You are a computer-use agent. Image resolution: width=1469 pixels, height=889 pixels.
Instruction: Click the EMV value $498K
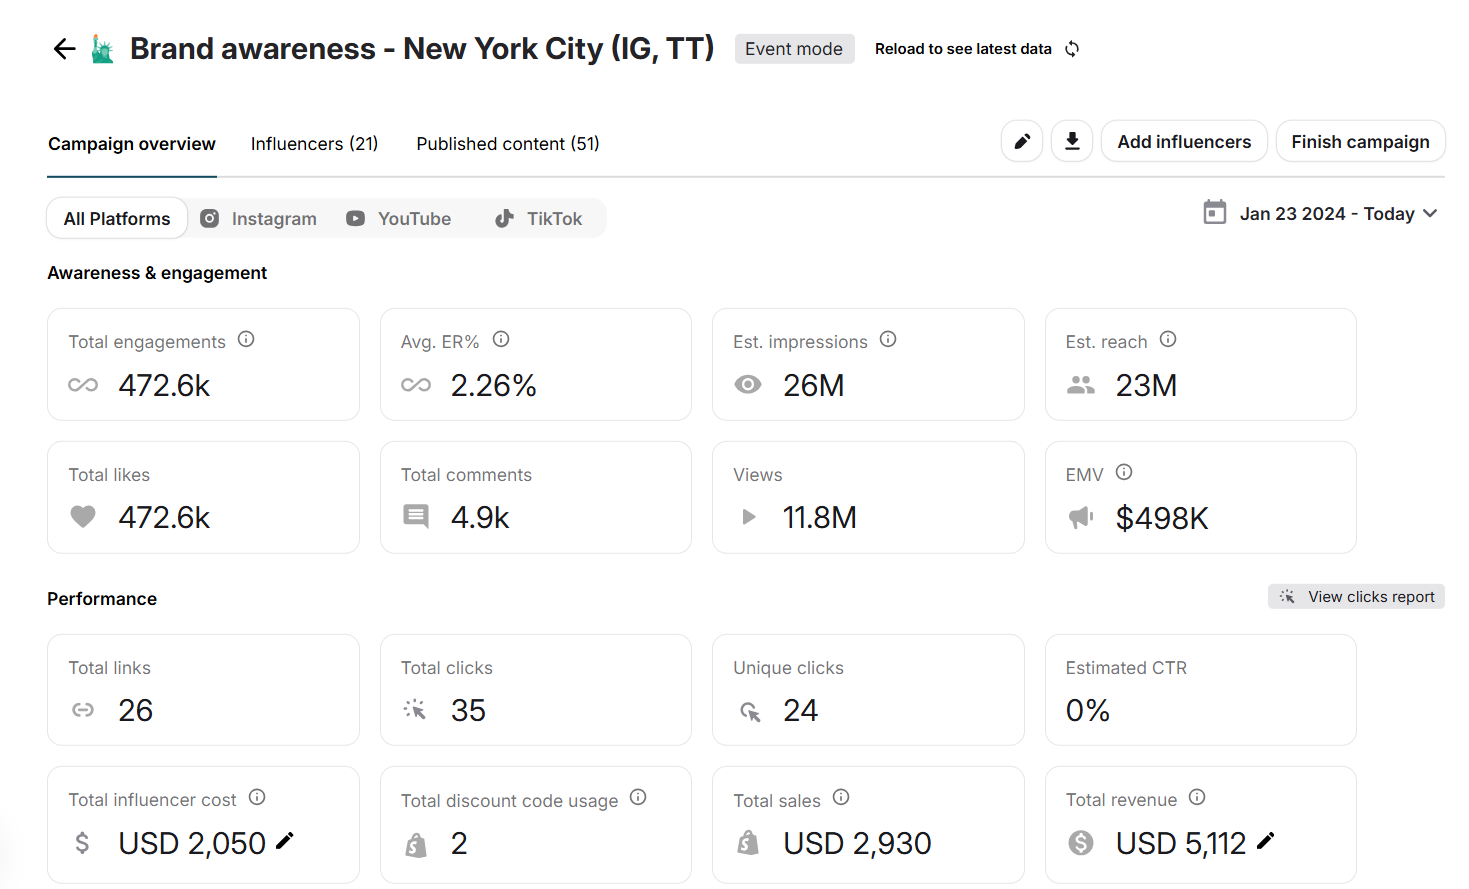click(1162, 518)
